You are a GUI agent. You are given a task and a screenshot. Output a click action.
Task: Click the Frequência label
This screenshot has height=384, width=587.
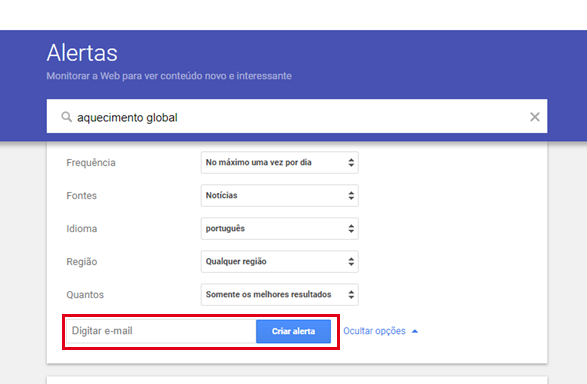pos(91,163)
